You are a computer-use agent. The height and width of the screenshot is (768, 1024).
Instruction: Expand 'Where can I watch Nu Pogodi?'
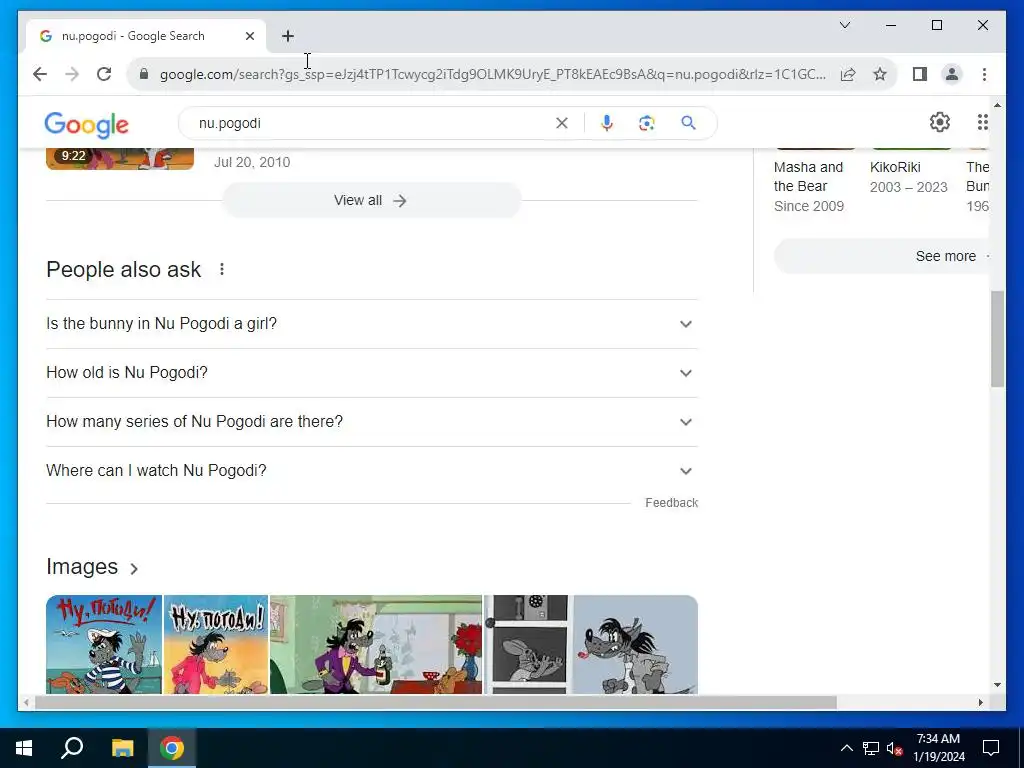coord(372,471)
